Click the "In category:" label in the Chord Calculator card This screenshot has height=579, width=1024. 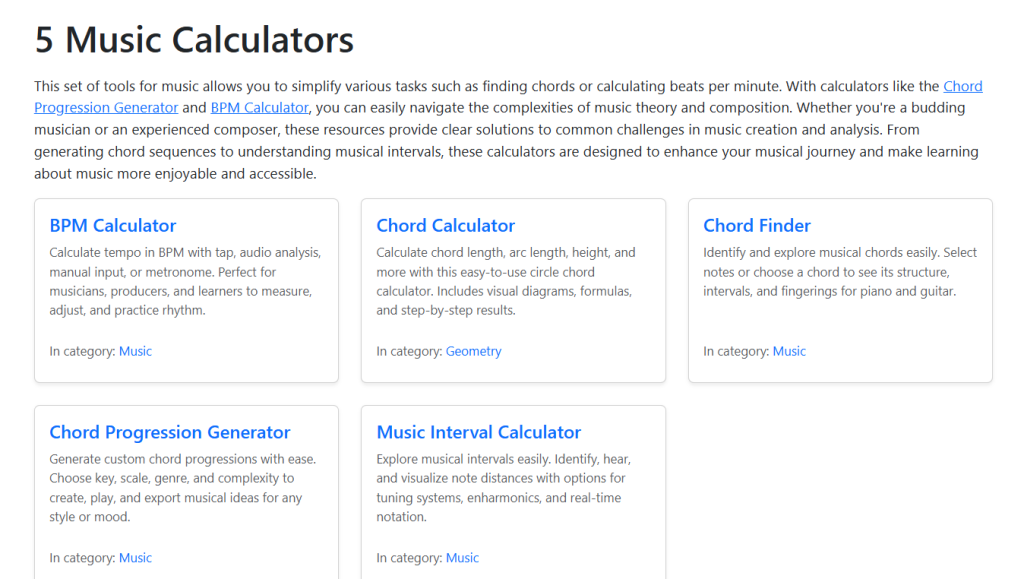click(409, 352)
